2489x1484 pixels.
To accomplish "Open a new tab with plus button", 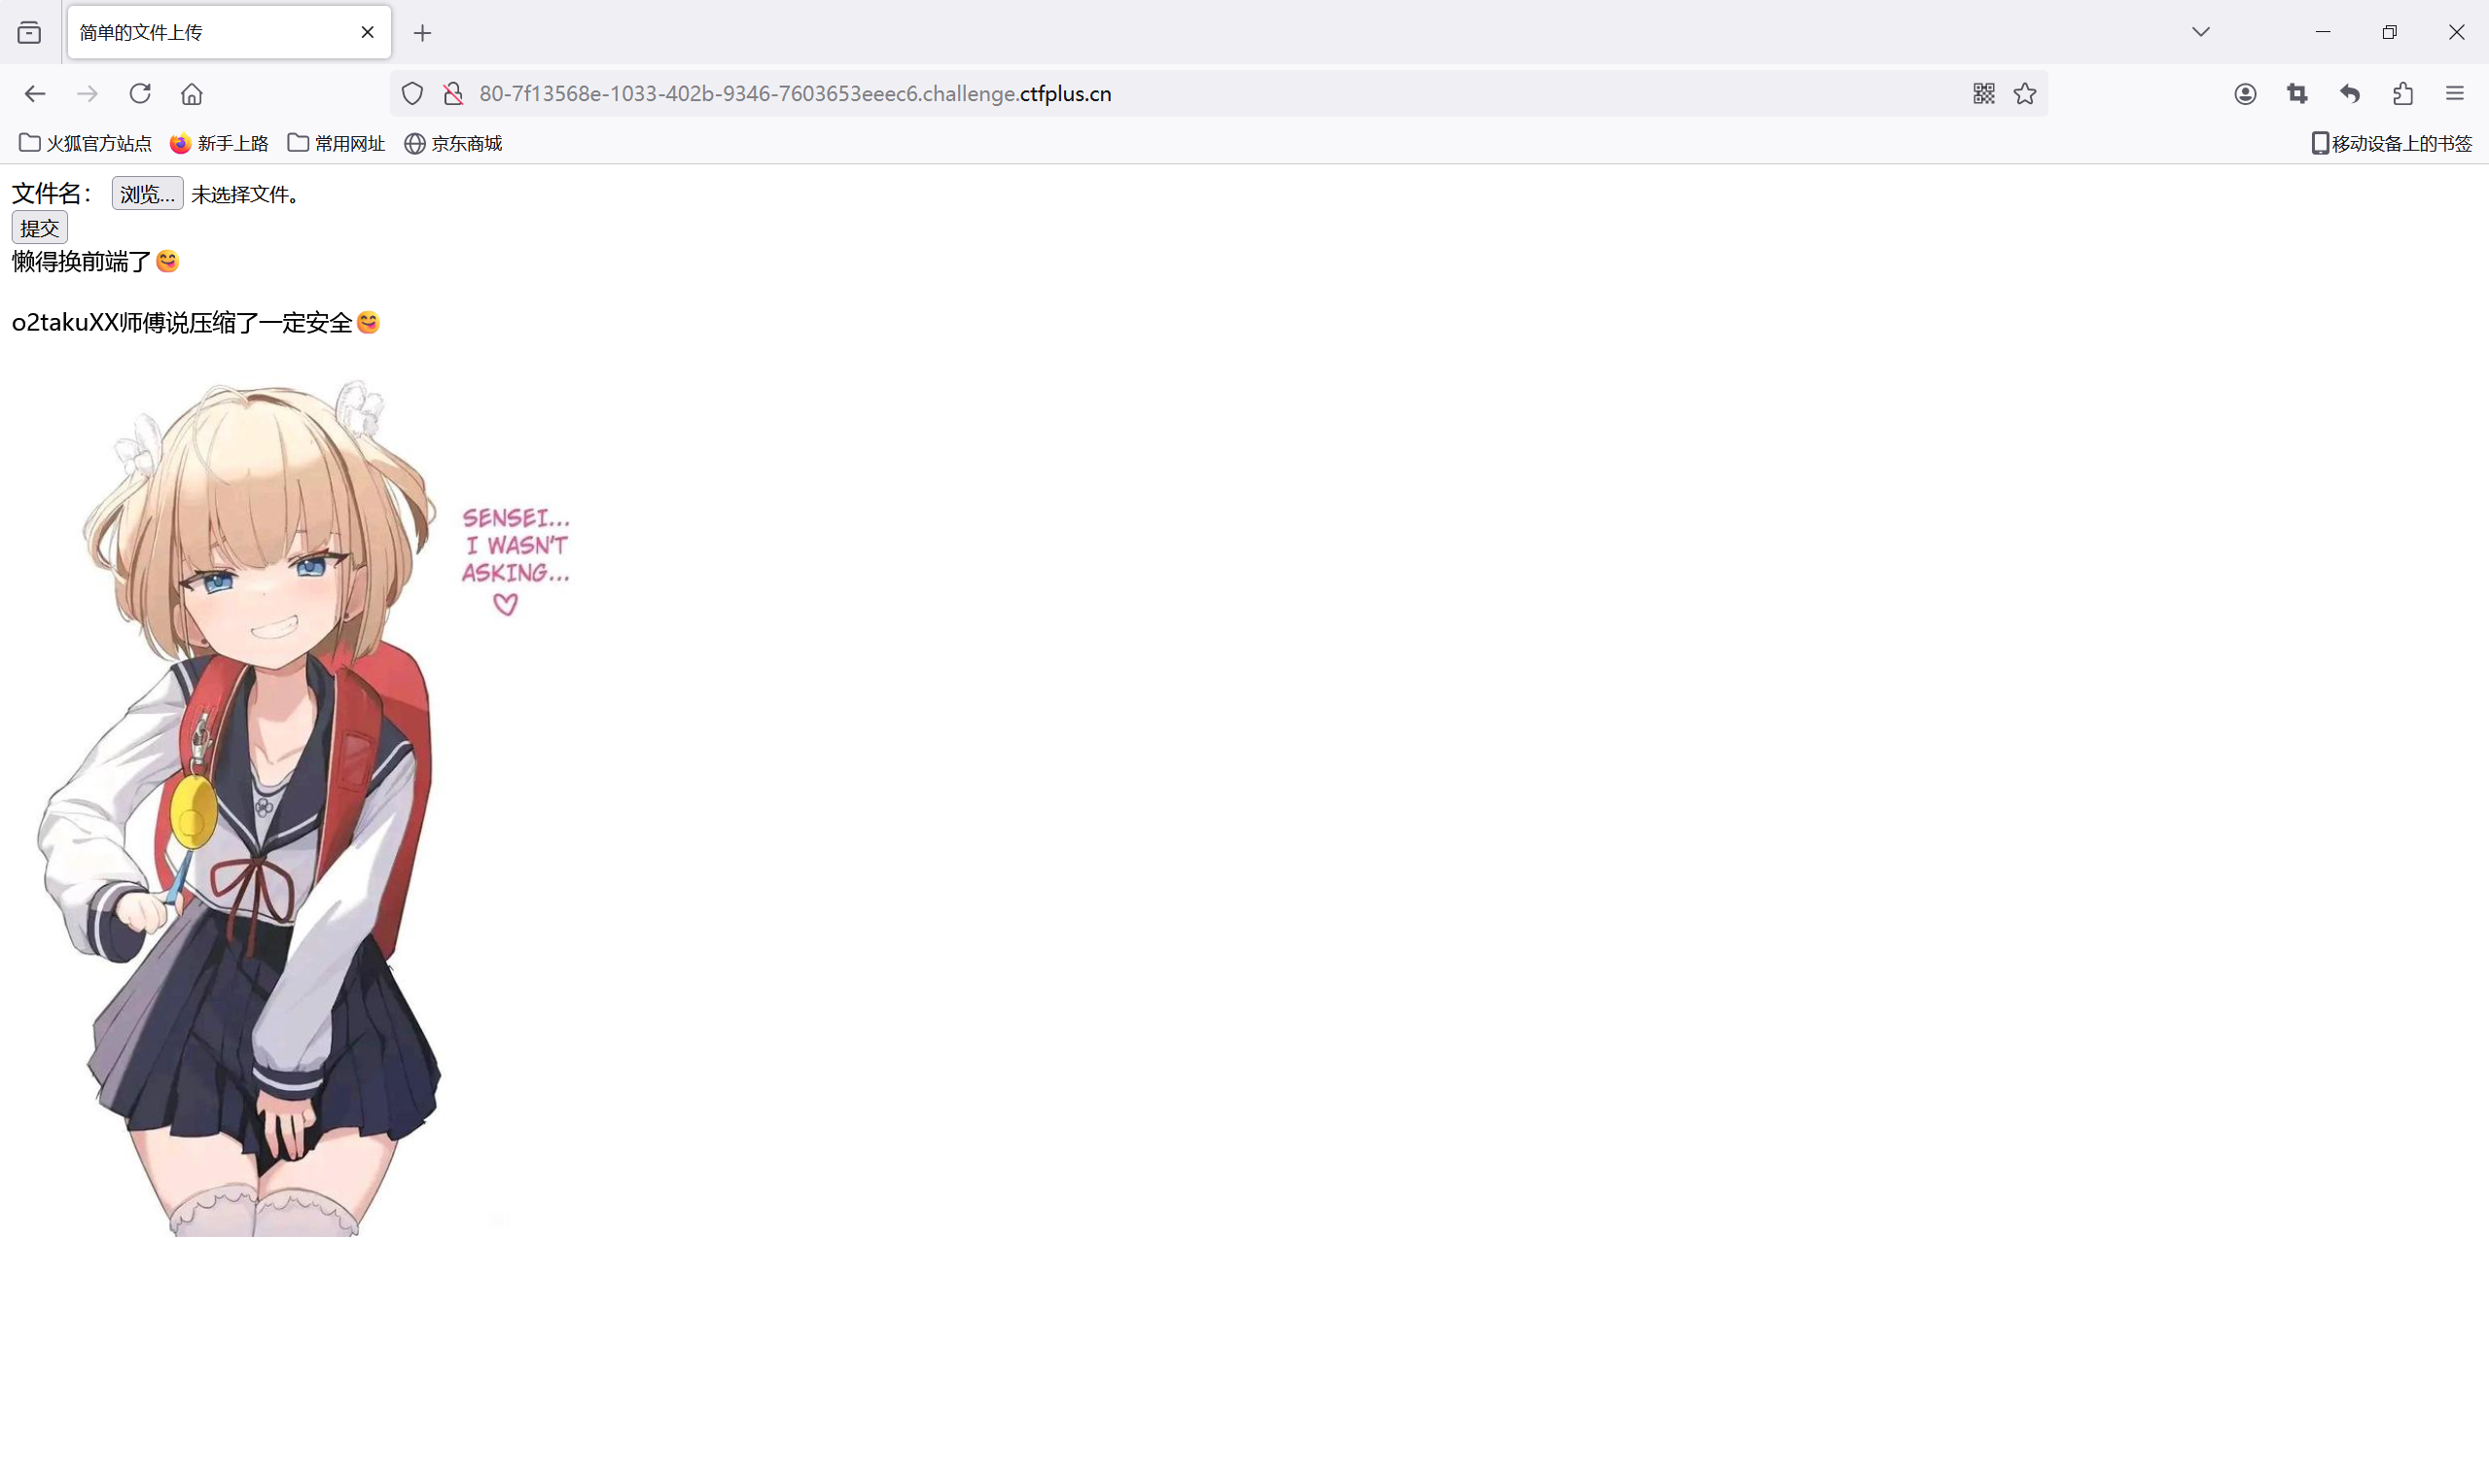I will point(422,33).
